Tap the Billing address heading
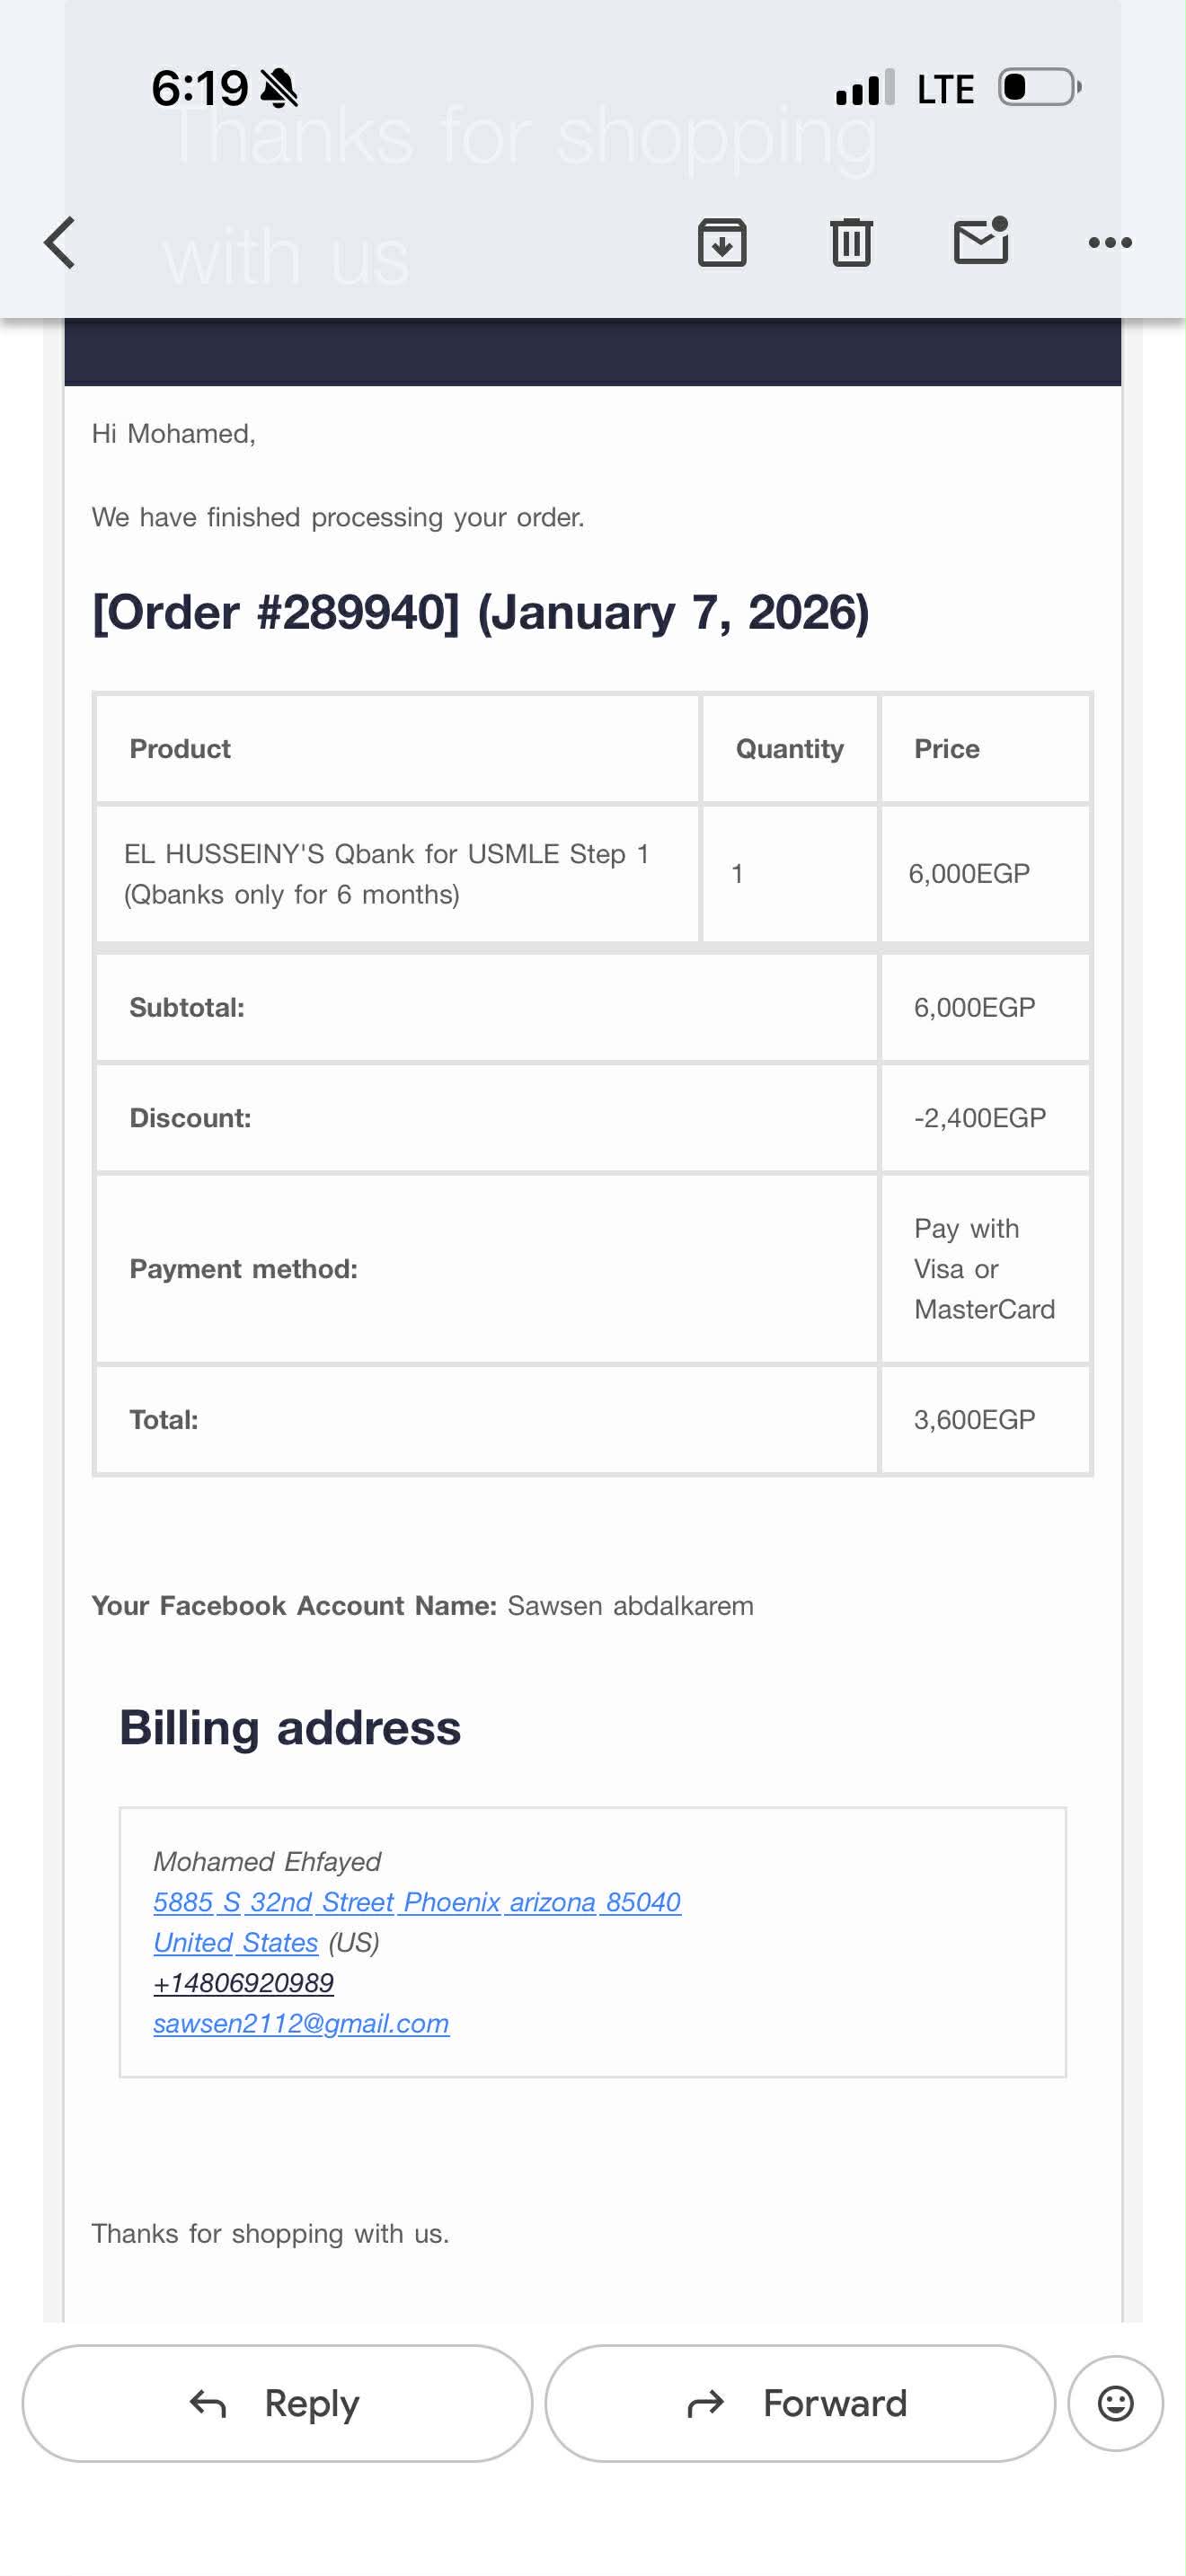The image size is (1186, 2576). tap(290, 1728)
